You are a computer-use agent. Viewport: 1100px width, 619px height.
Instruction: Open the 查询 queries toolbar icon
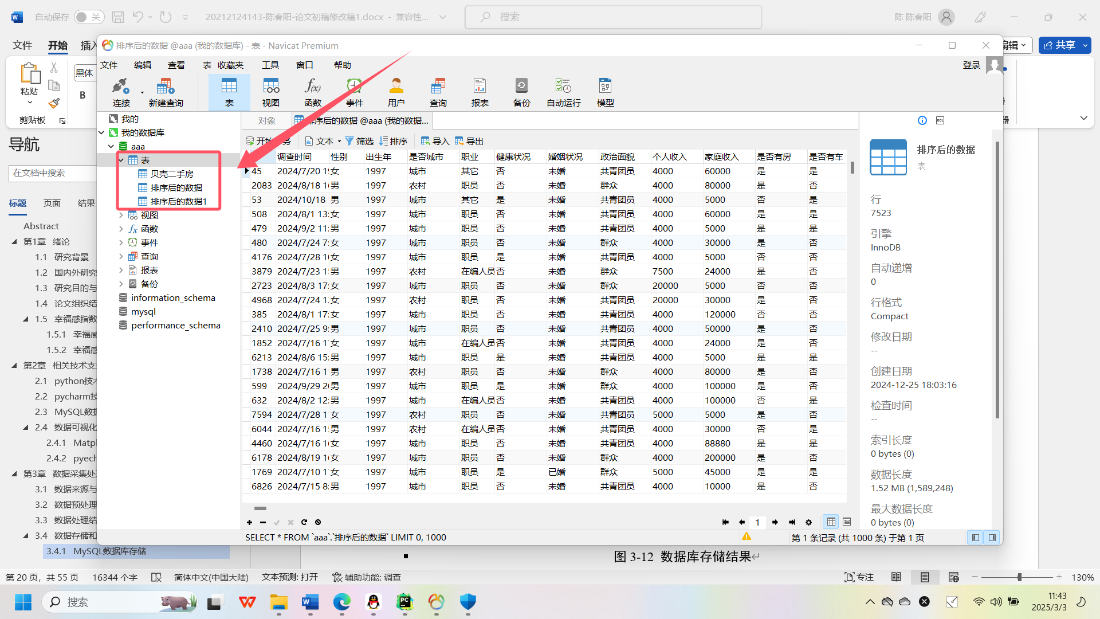click(x=438, y=92)
